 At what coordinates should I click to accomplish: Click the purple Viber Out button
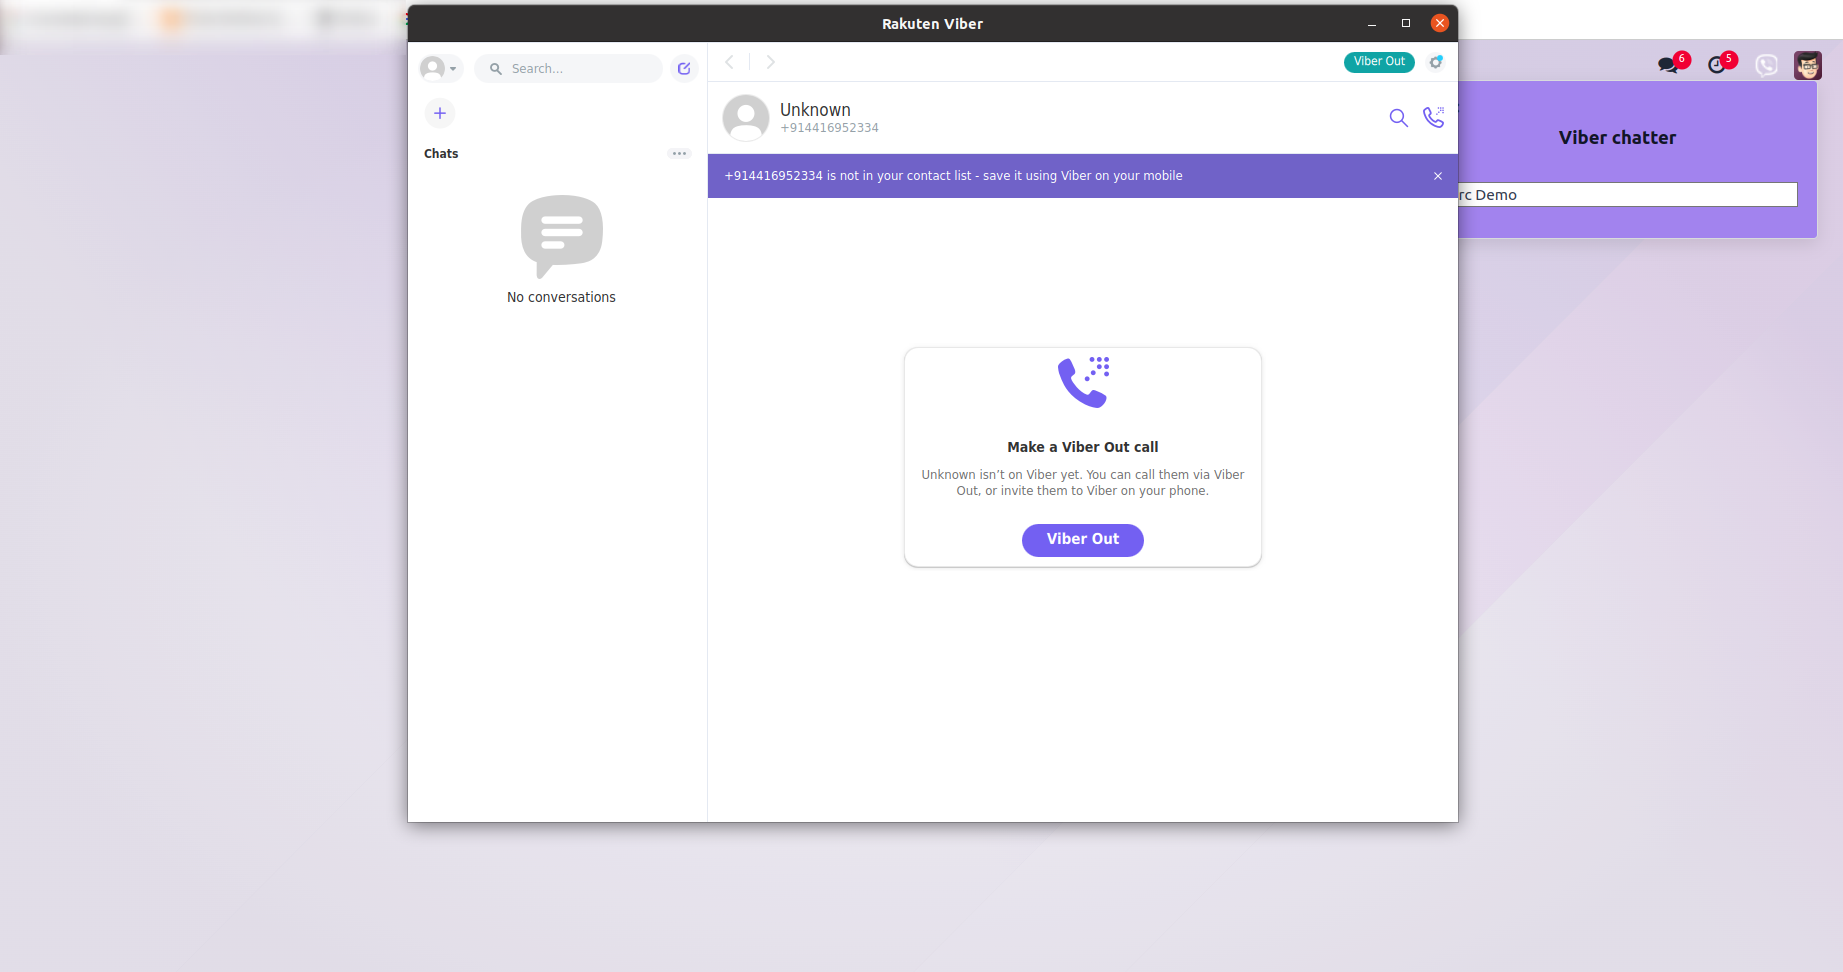1083,539
